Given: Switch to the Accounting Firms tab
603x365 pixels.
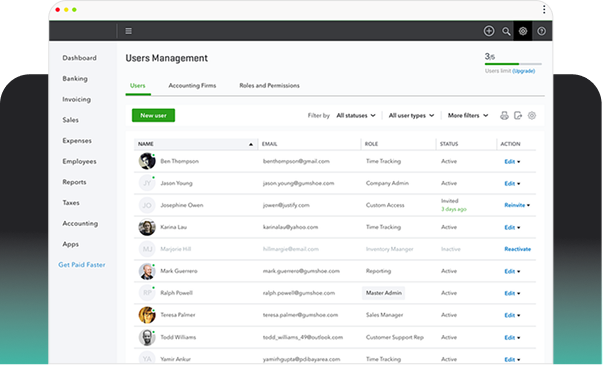Looking at the screenshot, I should [x=192, y=85].
